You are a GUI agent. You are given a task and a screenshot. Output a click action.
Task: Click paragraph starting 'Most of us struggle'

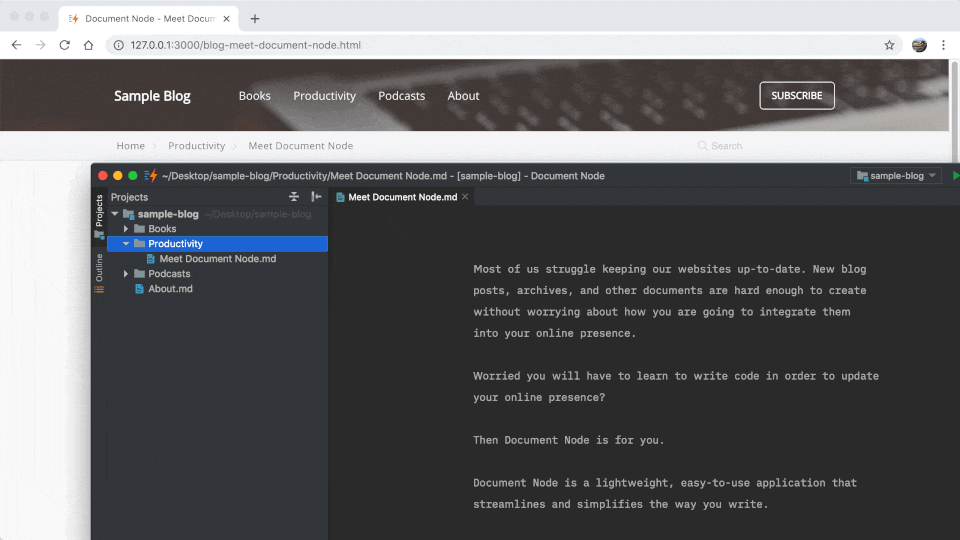tap(670, 301)
